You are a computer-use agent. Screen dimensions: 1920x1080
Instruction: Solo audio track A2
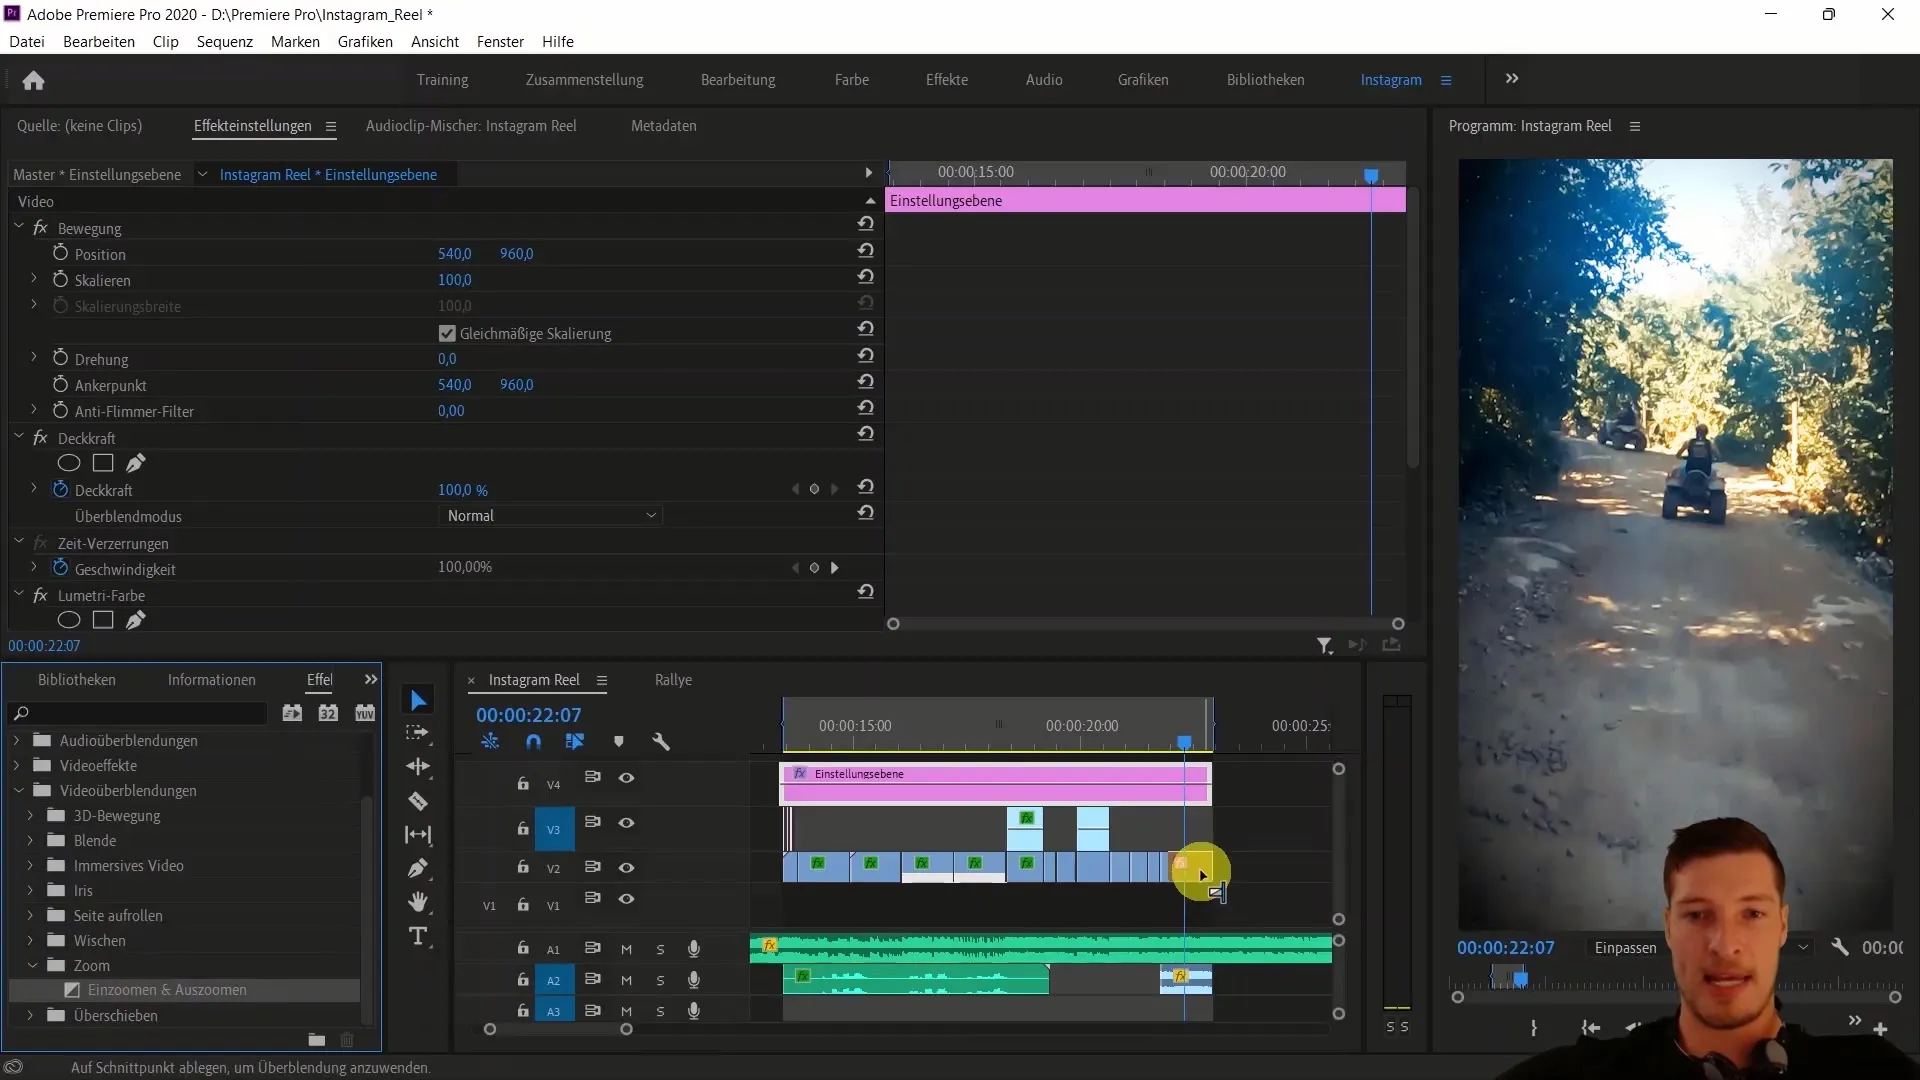pos(660,981)
